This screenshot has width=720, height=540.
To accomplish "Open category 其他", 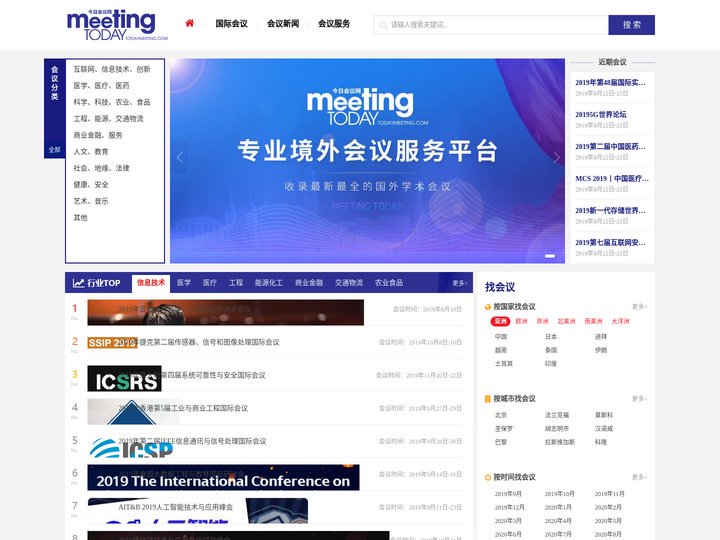I will 80,218.
